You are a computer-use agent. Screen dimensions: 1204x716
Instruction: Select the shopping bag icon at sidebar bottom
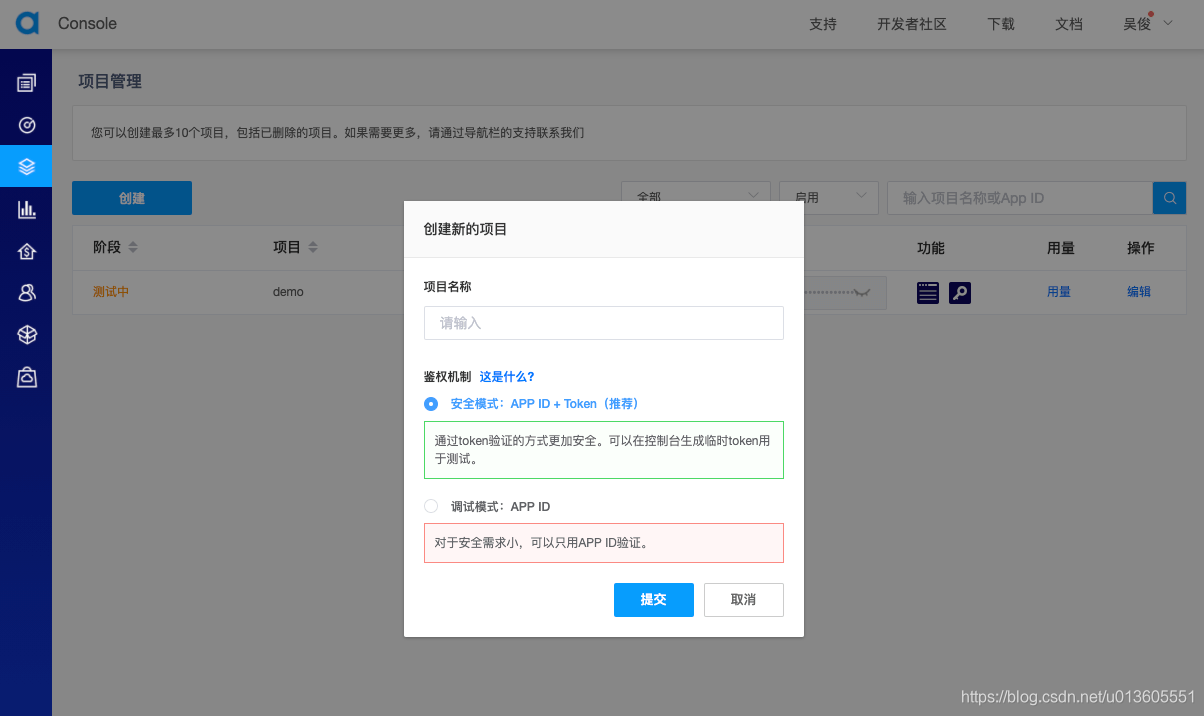coord(26,376)
